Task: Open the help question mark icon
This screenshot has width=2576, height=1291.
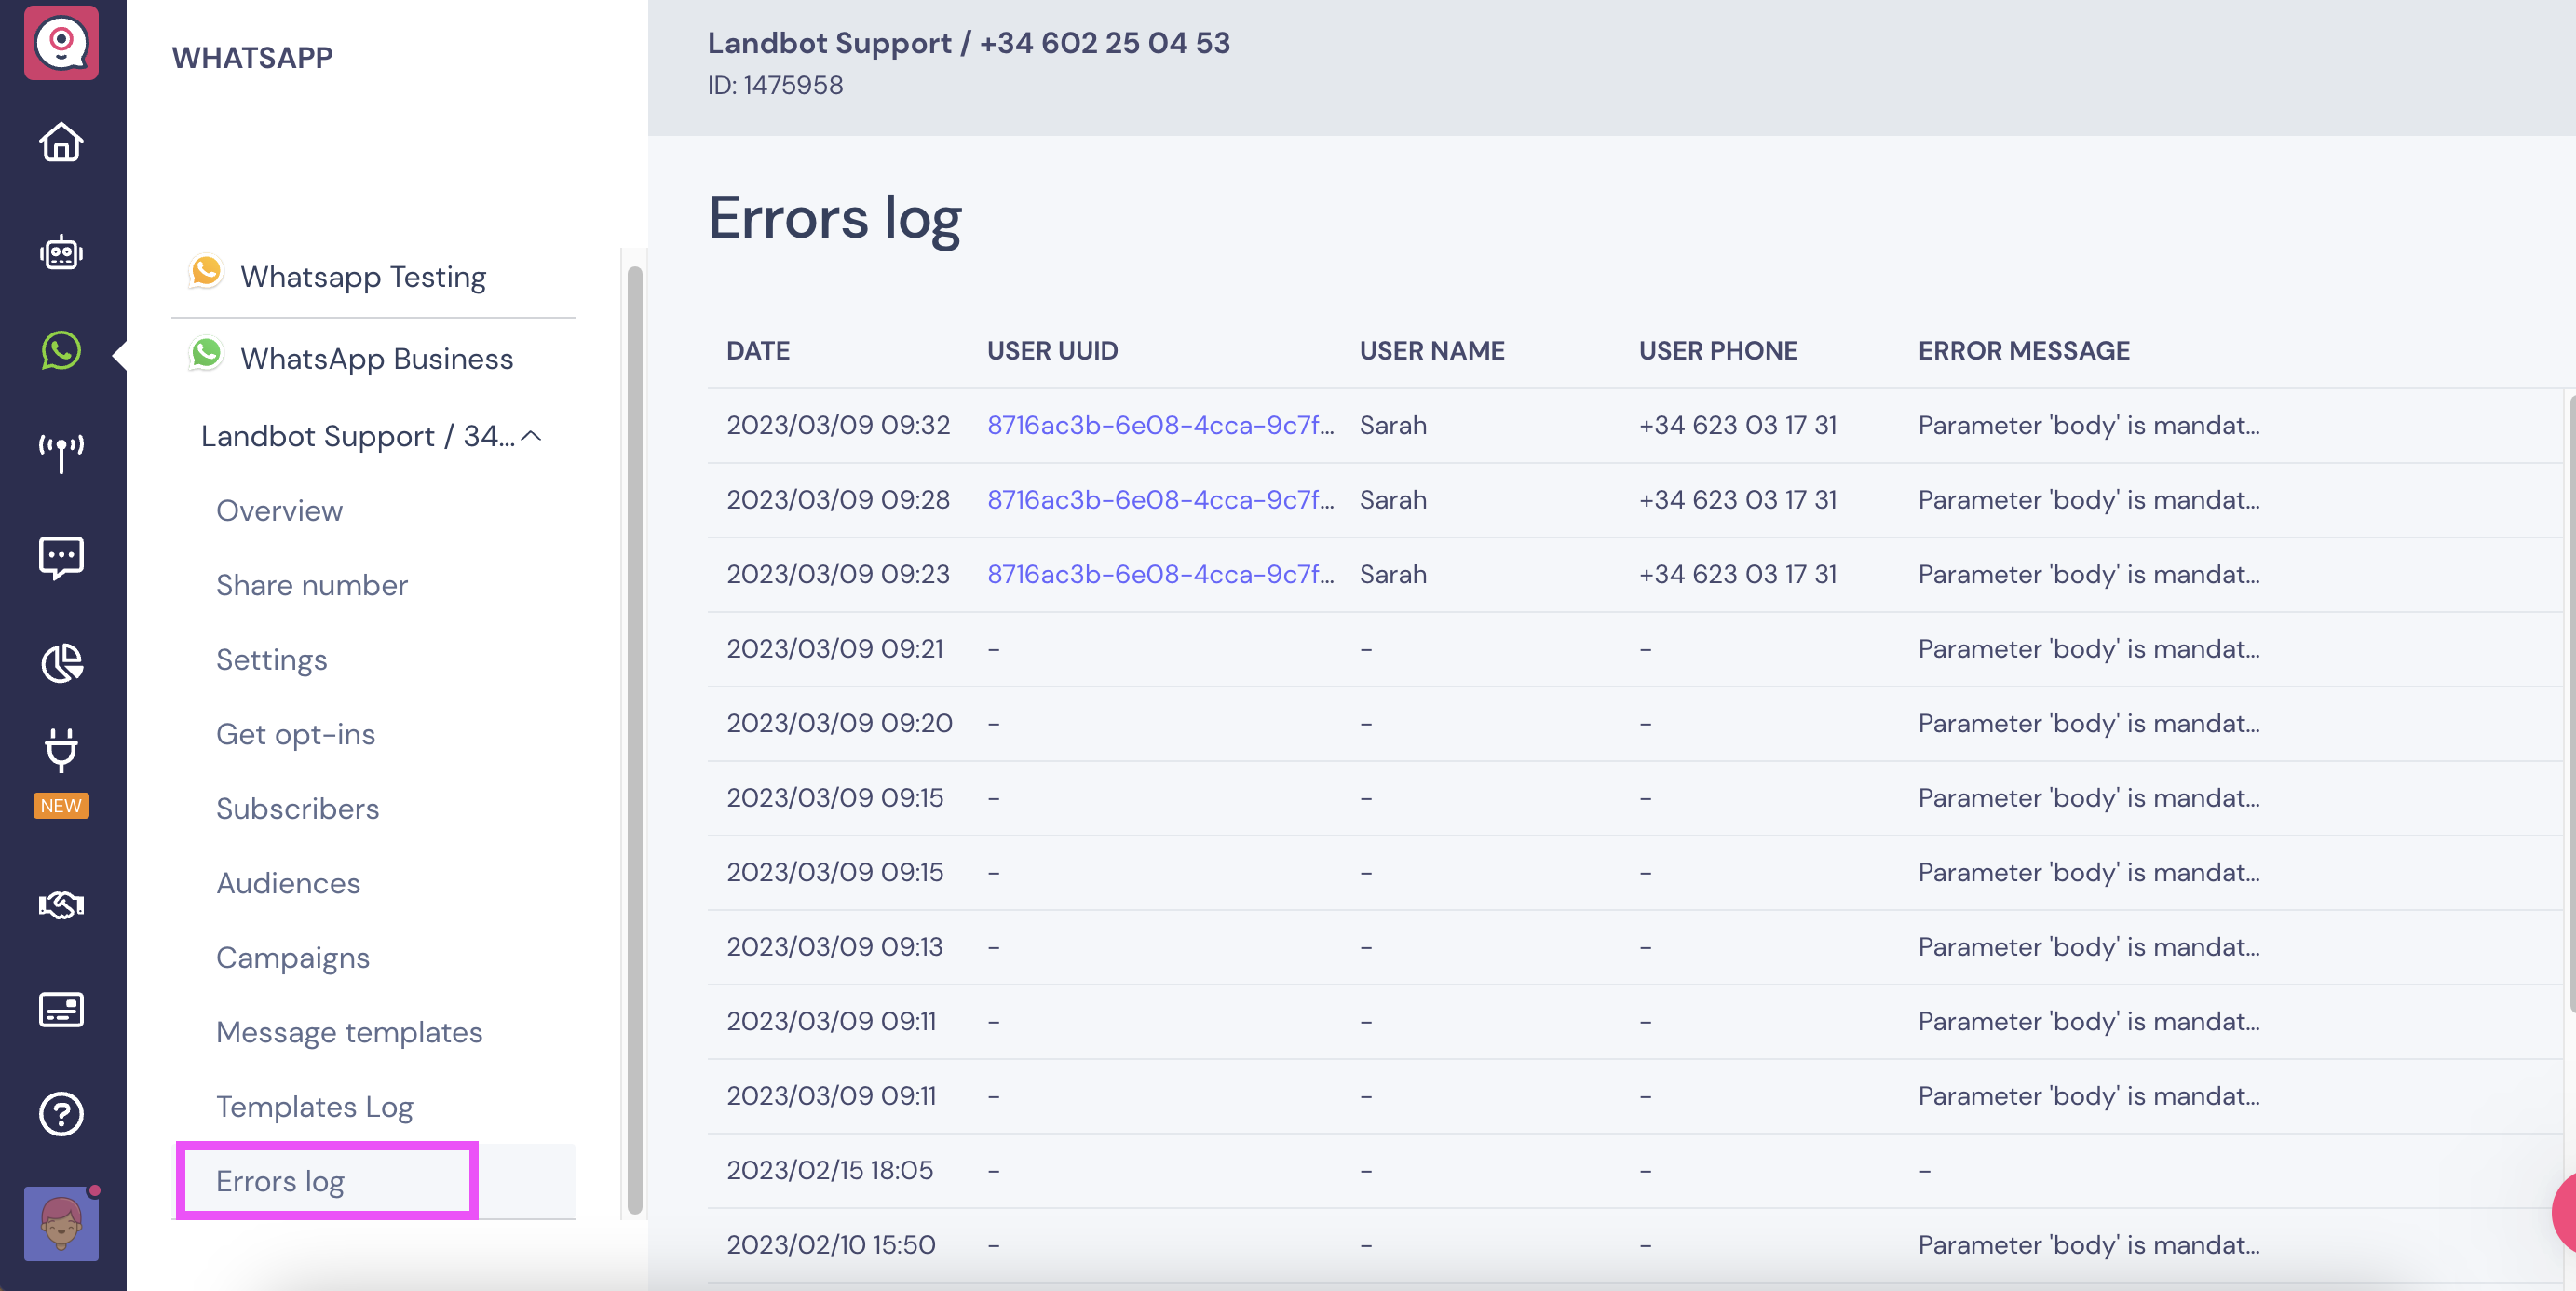Action: click(x=61, y=1113)
